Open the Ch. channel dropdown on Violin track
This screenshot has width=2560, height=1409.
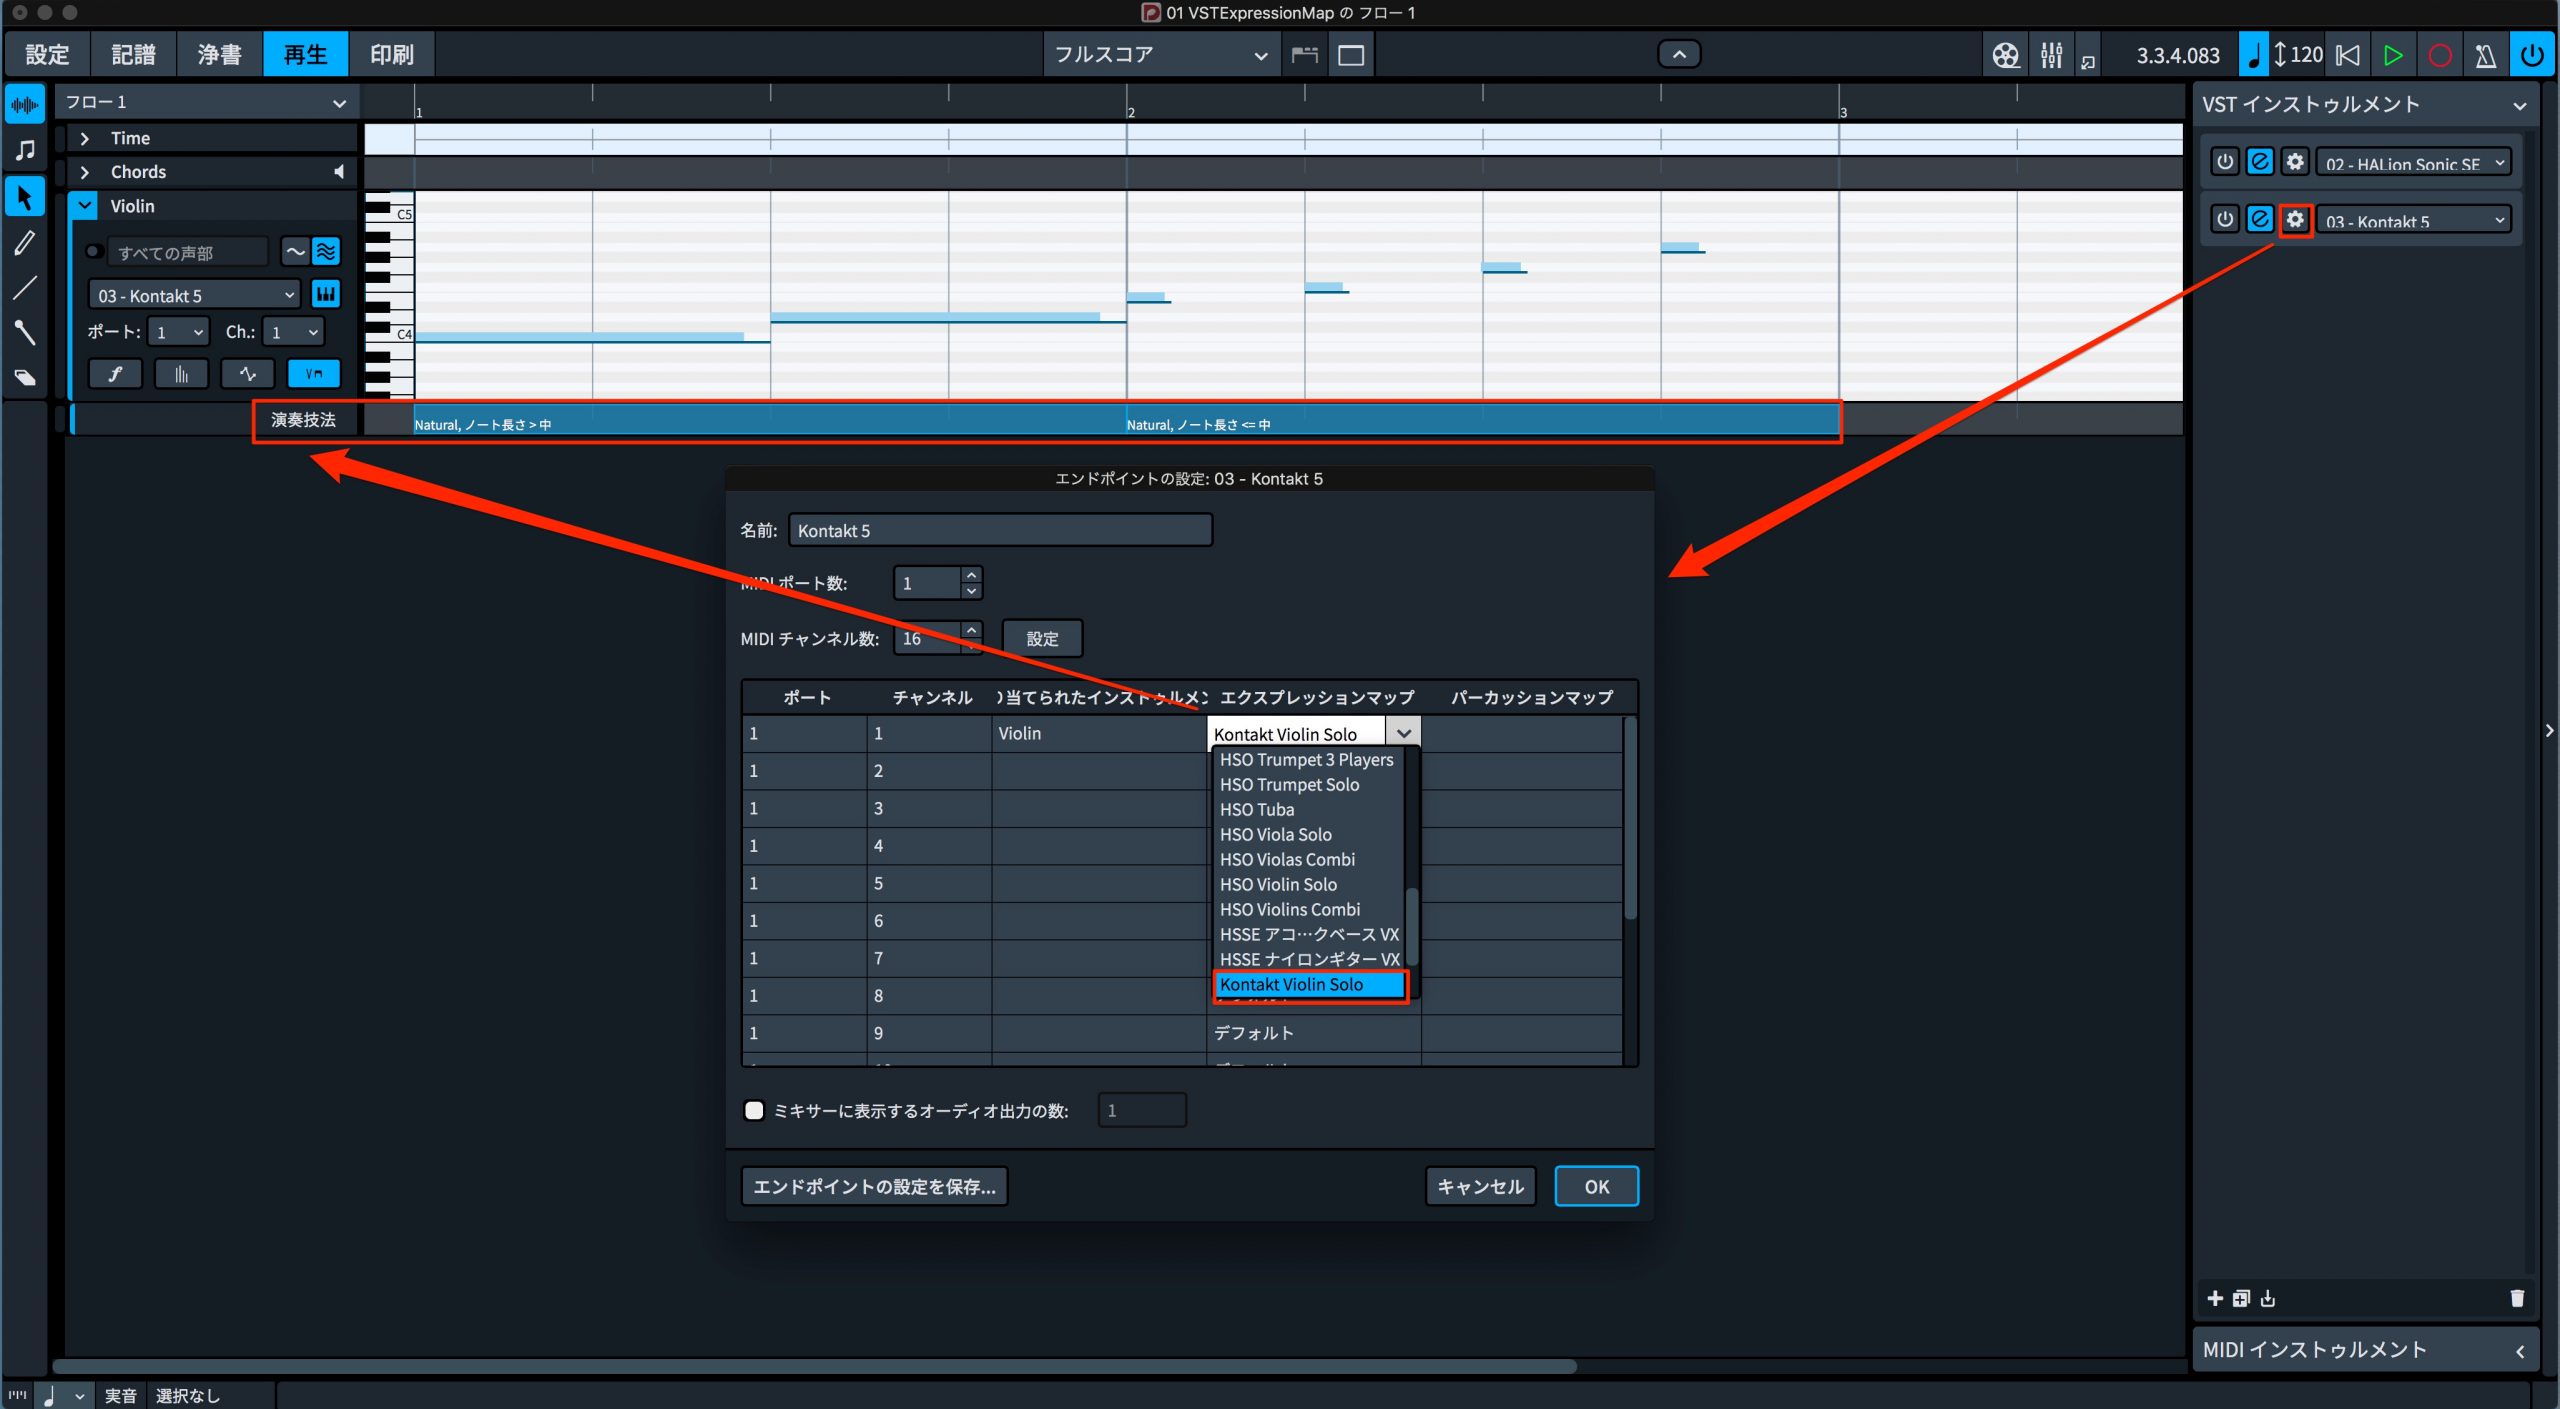(293, 332)
